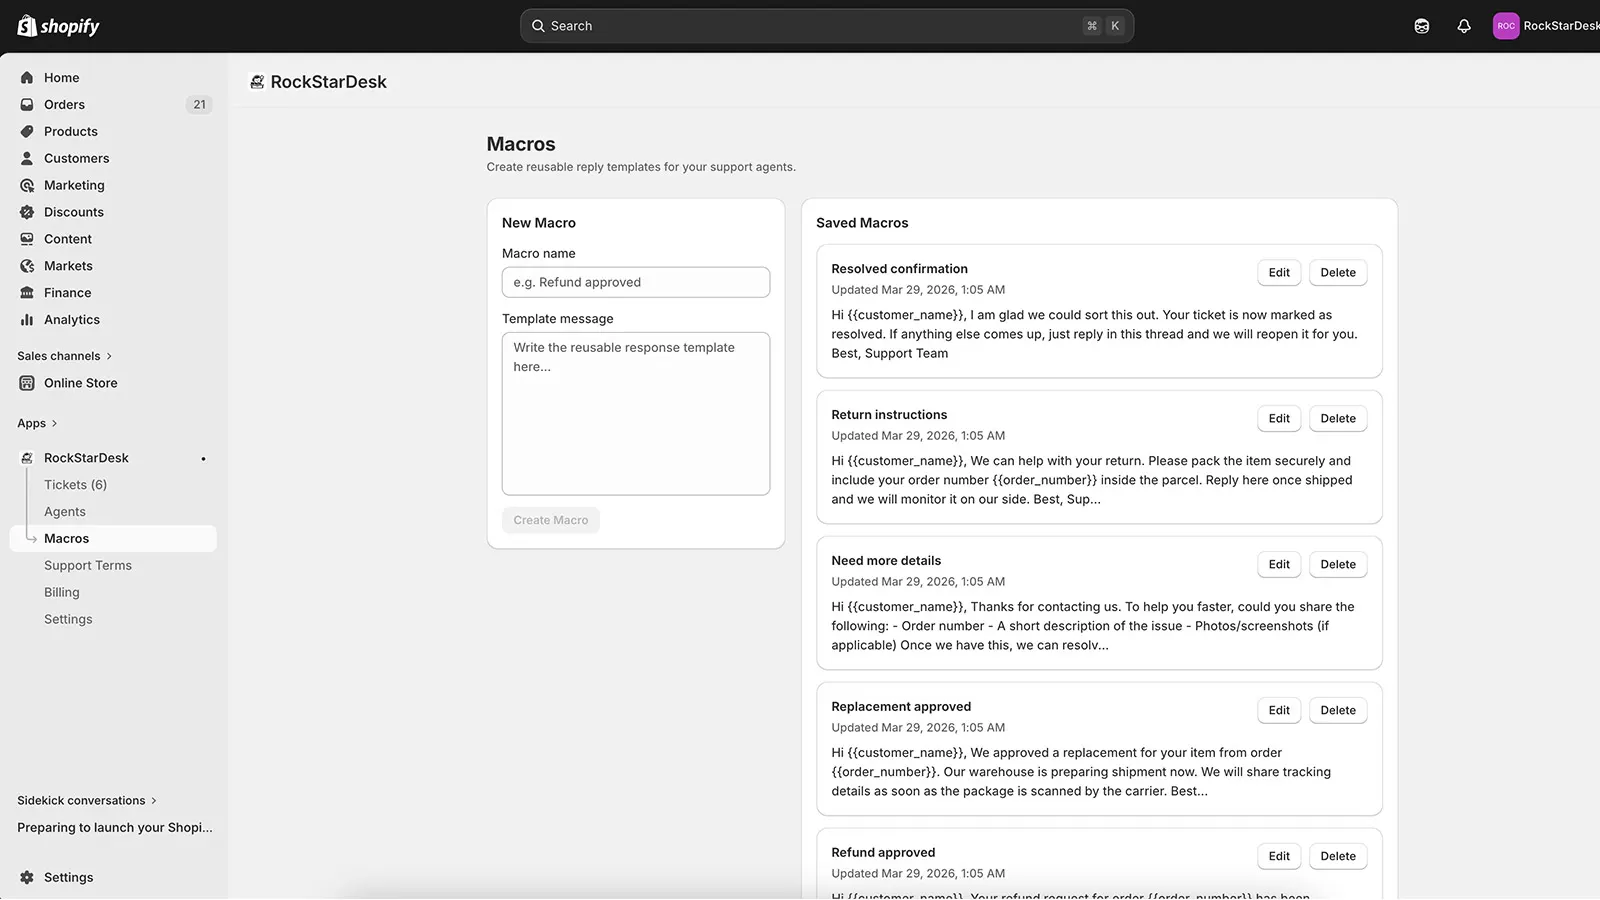The height and width of the screenshot is (900, 1600).
Task: Select the Macros menu item
Action: click(113, 539)
